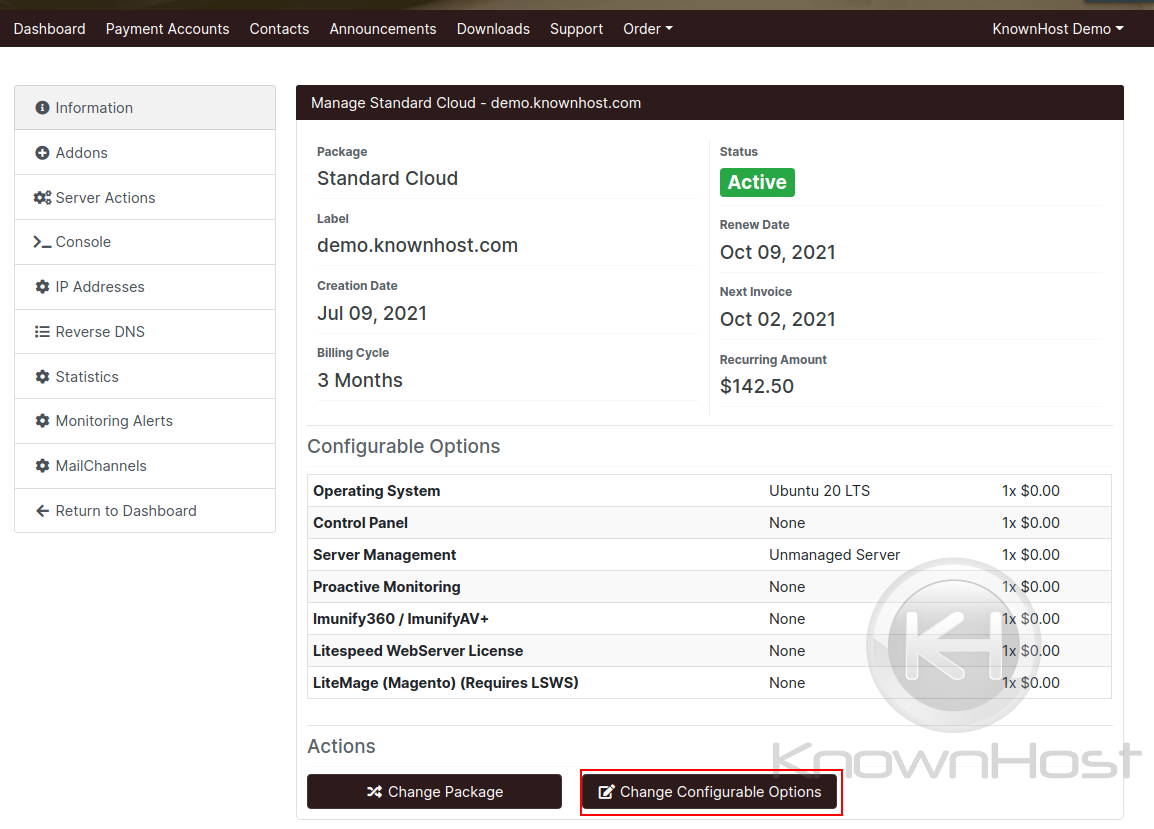Image resolution: width=1154 pixels, height=829 pixels.
Task: Open the Downloads page
Action: point(493,29)
